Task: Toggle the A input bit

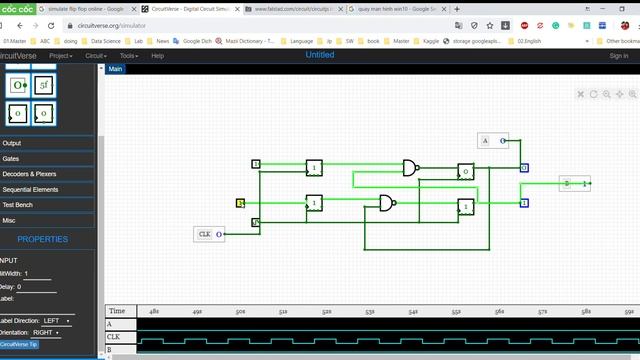Action: tap(502, 141)
